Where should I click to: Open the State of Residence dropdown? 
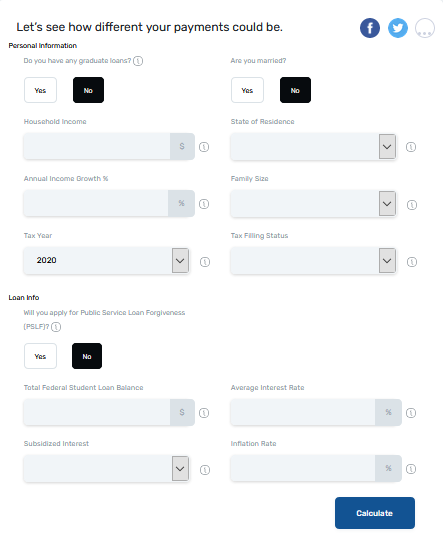tap(313, 146)
